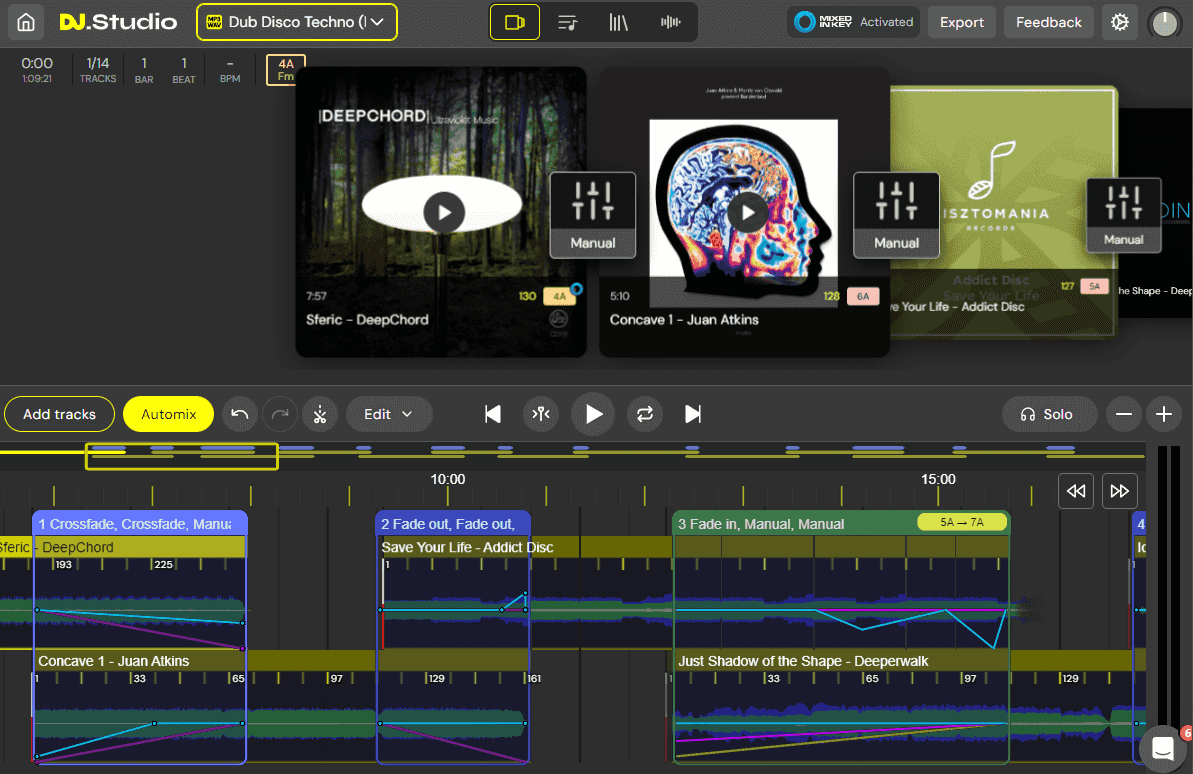The width and height of the screenshot is (1193, 774).
Task: Toggle Solo headphone monitoring
Action: click(x=1049, y=413)
